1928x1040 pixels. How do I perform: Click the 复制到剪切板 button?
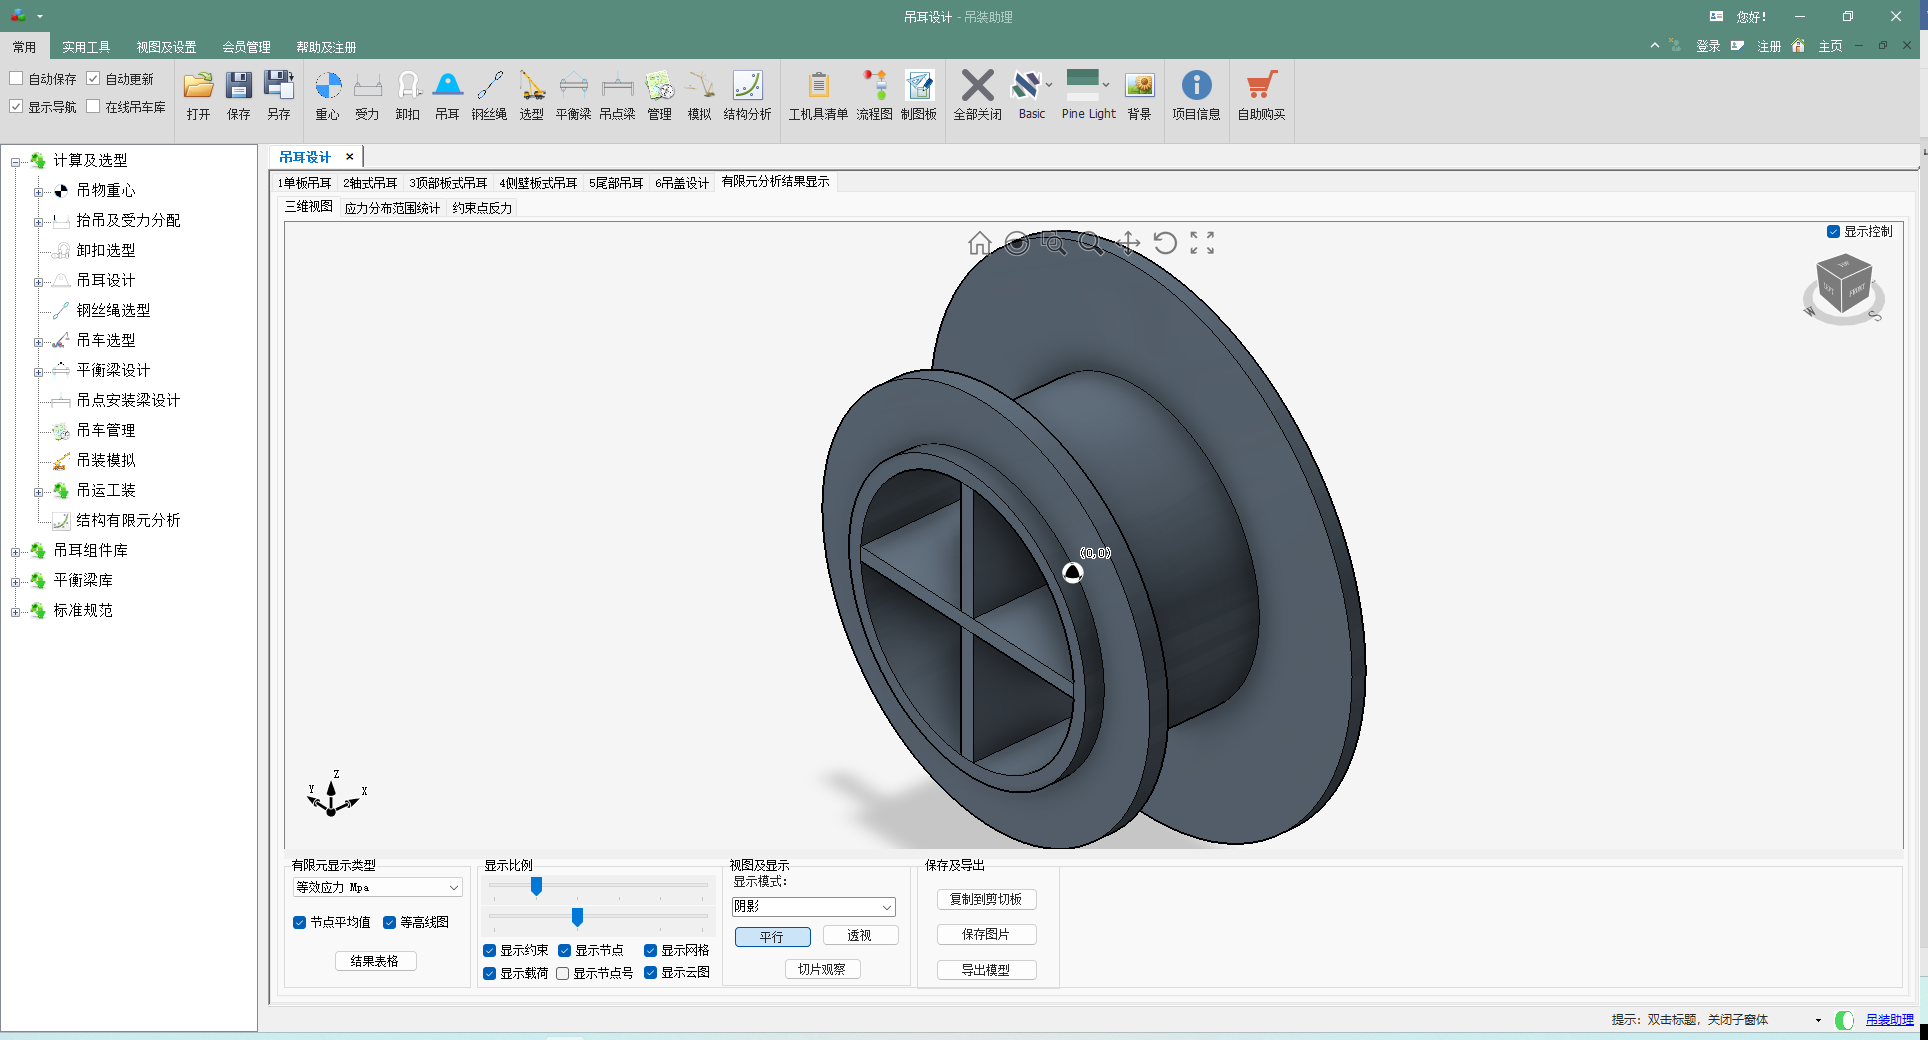click(x=986, y=899)
